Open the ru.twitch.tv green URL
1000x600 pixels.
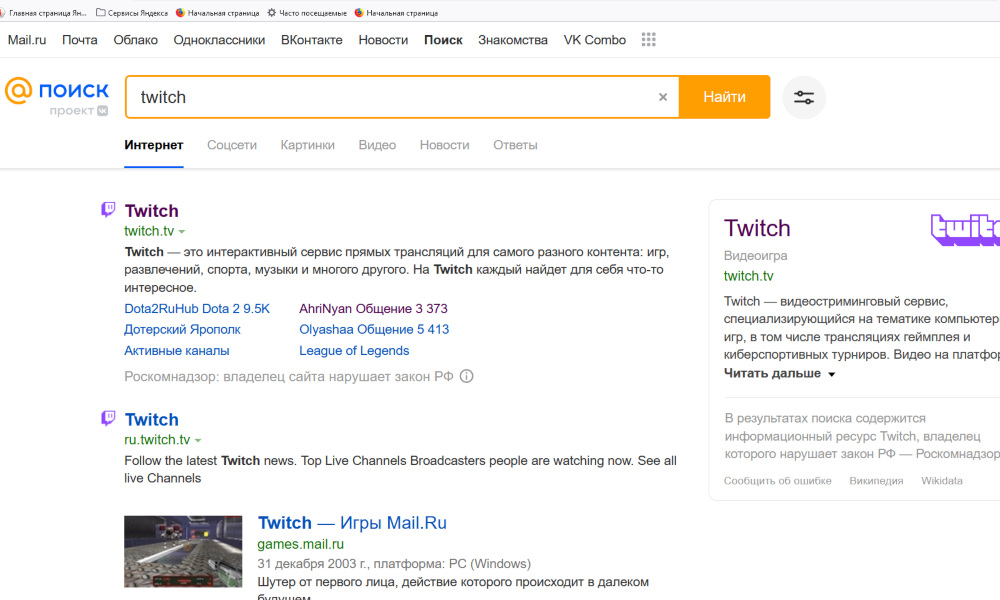click(x=157, y=440)
